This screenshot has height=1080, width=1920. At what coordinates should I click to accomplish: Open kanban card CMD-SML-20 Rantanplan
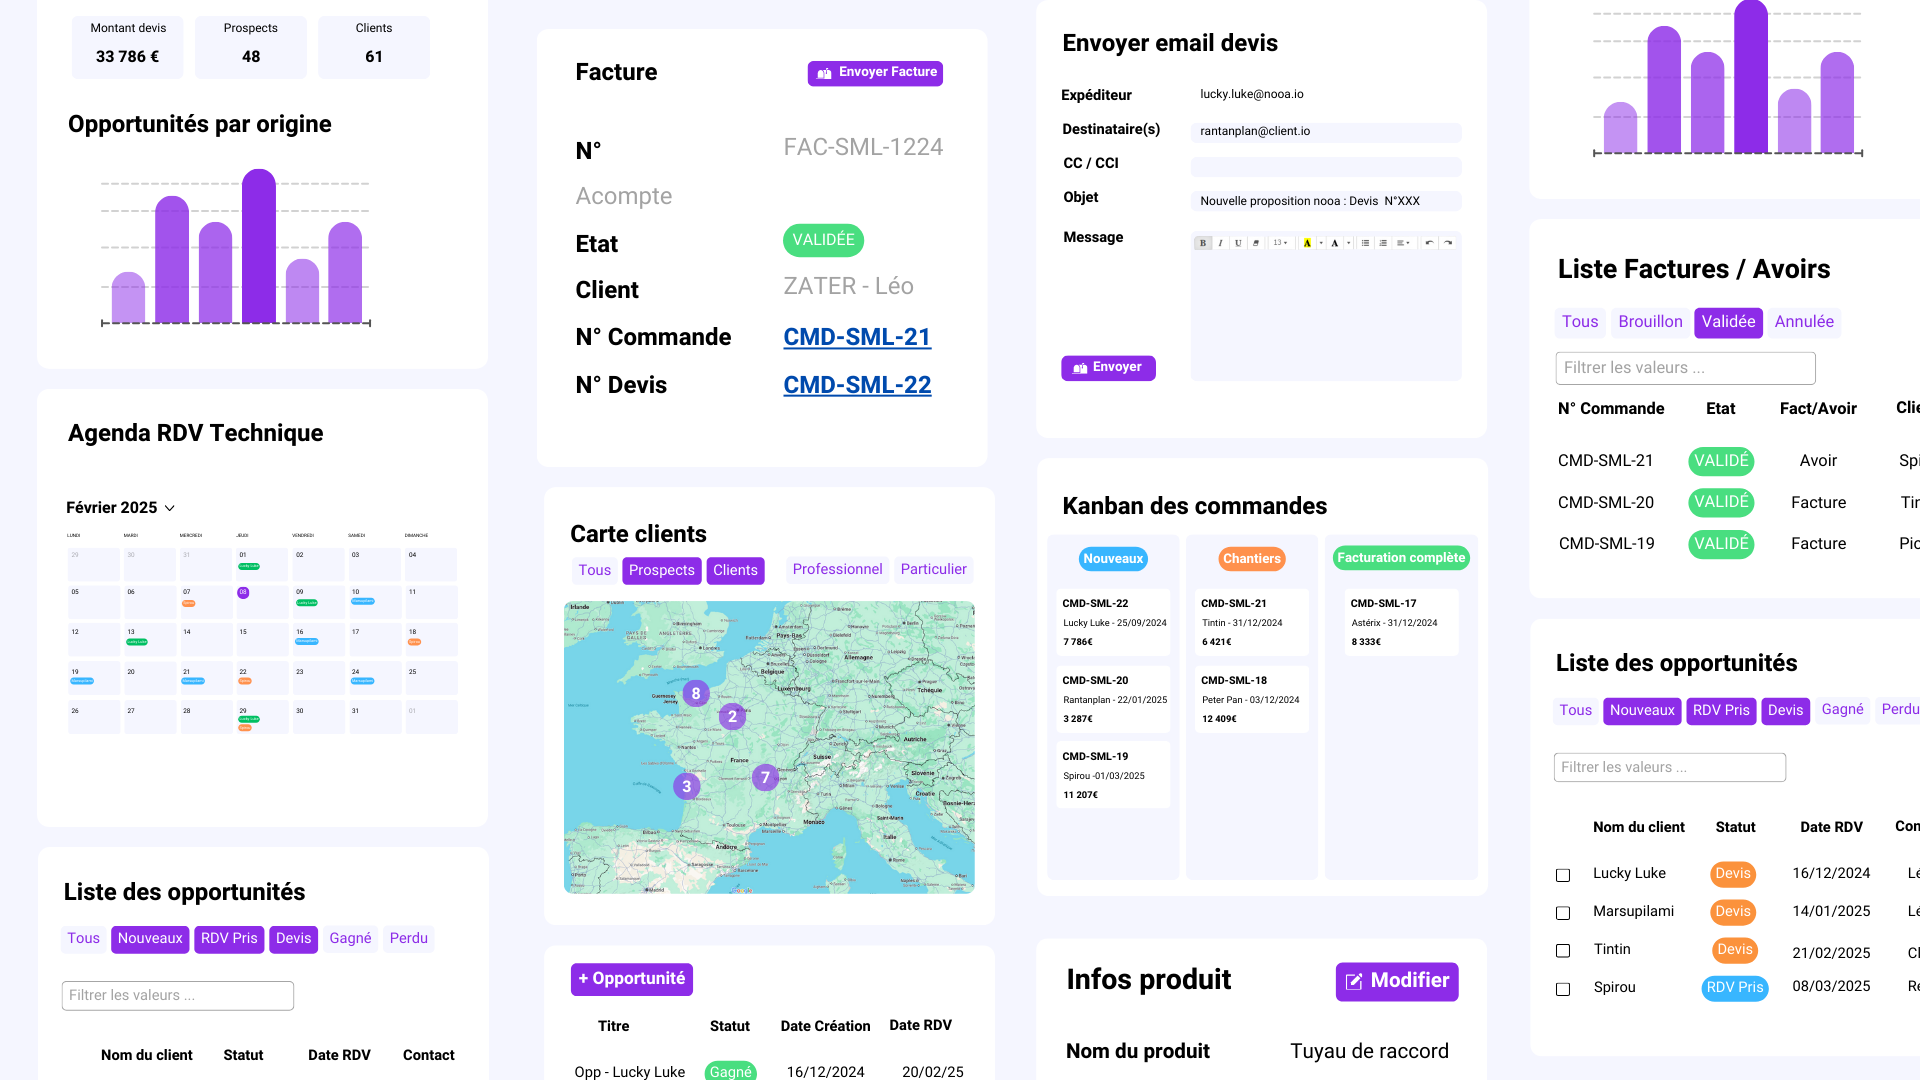(1113, 699)
